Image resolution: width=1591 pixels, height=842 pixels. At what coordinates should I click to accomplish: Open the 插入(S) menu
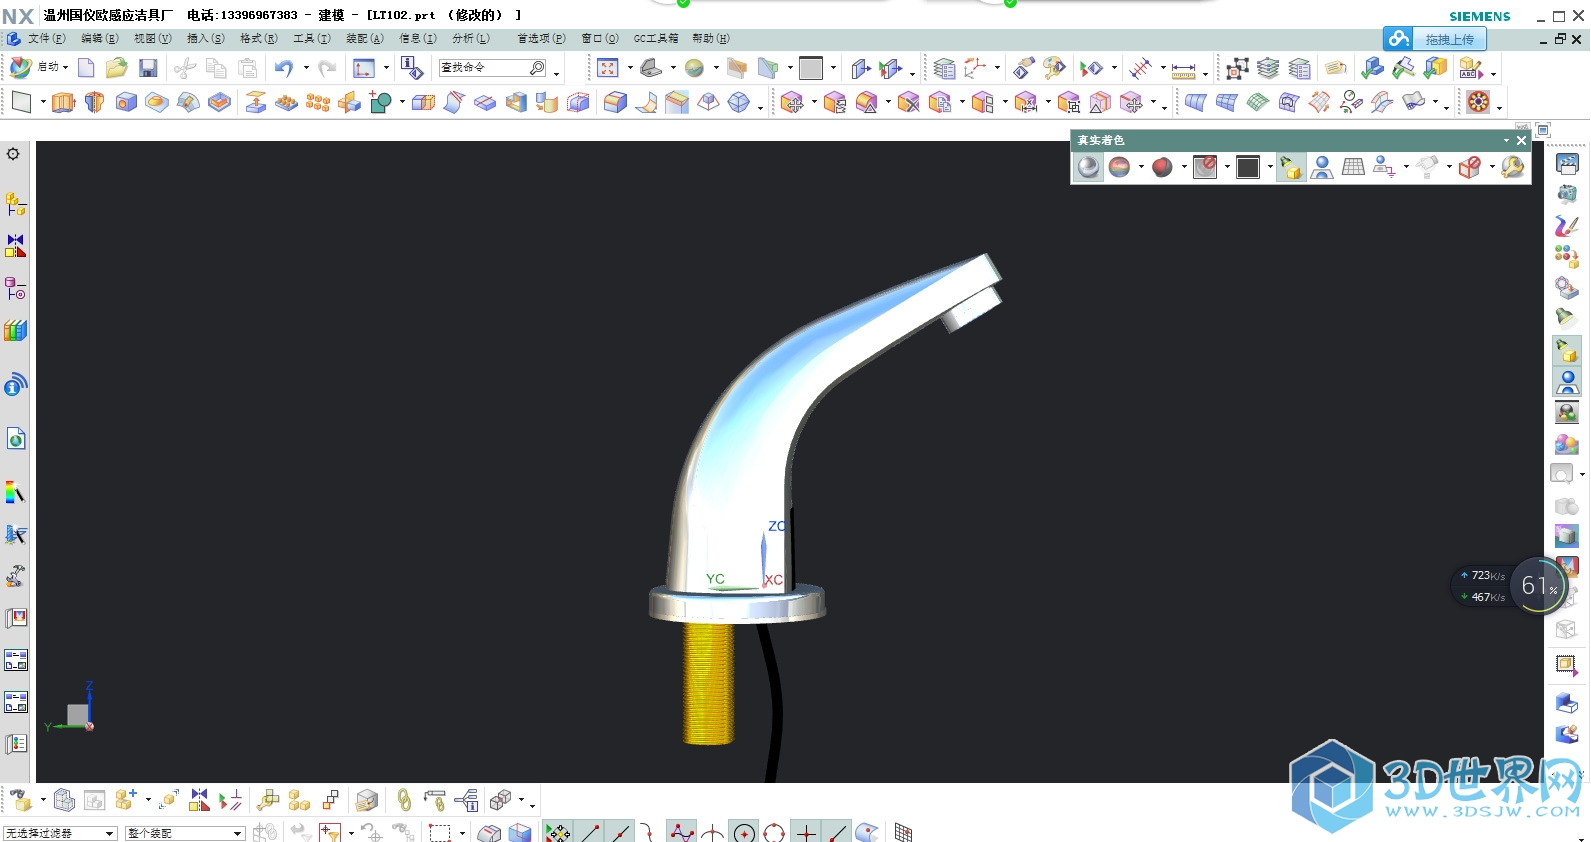206,39
